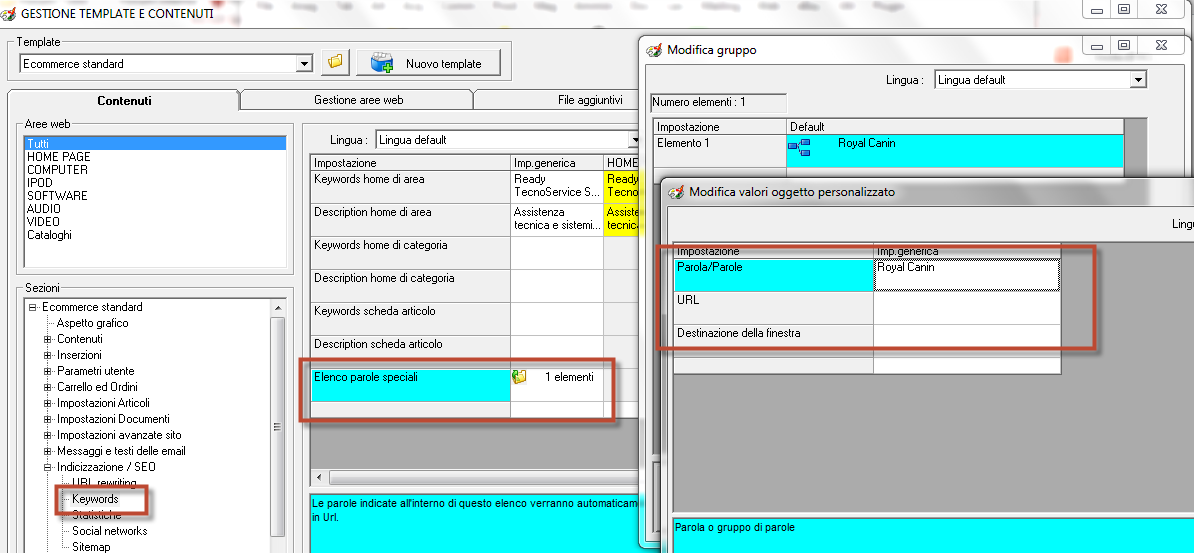Click Gestione Template e Contenuti title icon

click(x=8, y=12)
